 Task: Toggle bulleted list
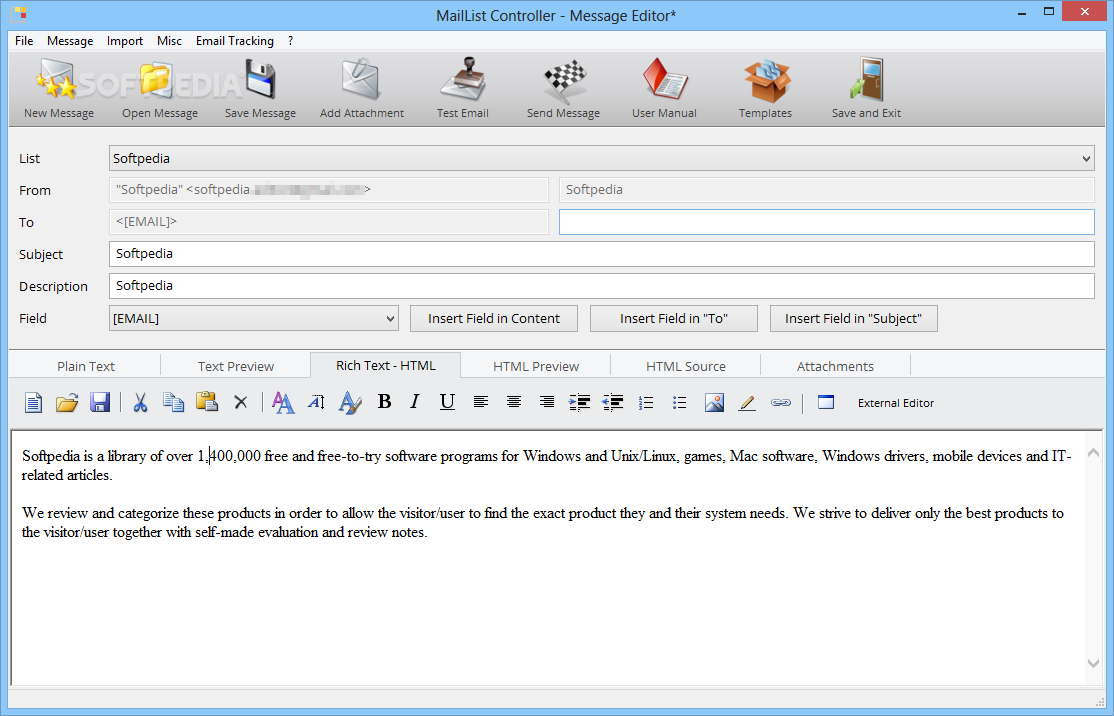click(679, 403)
